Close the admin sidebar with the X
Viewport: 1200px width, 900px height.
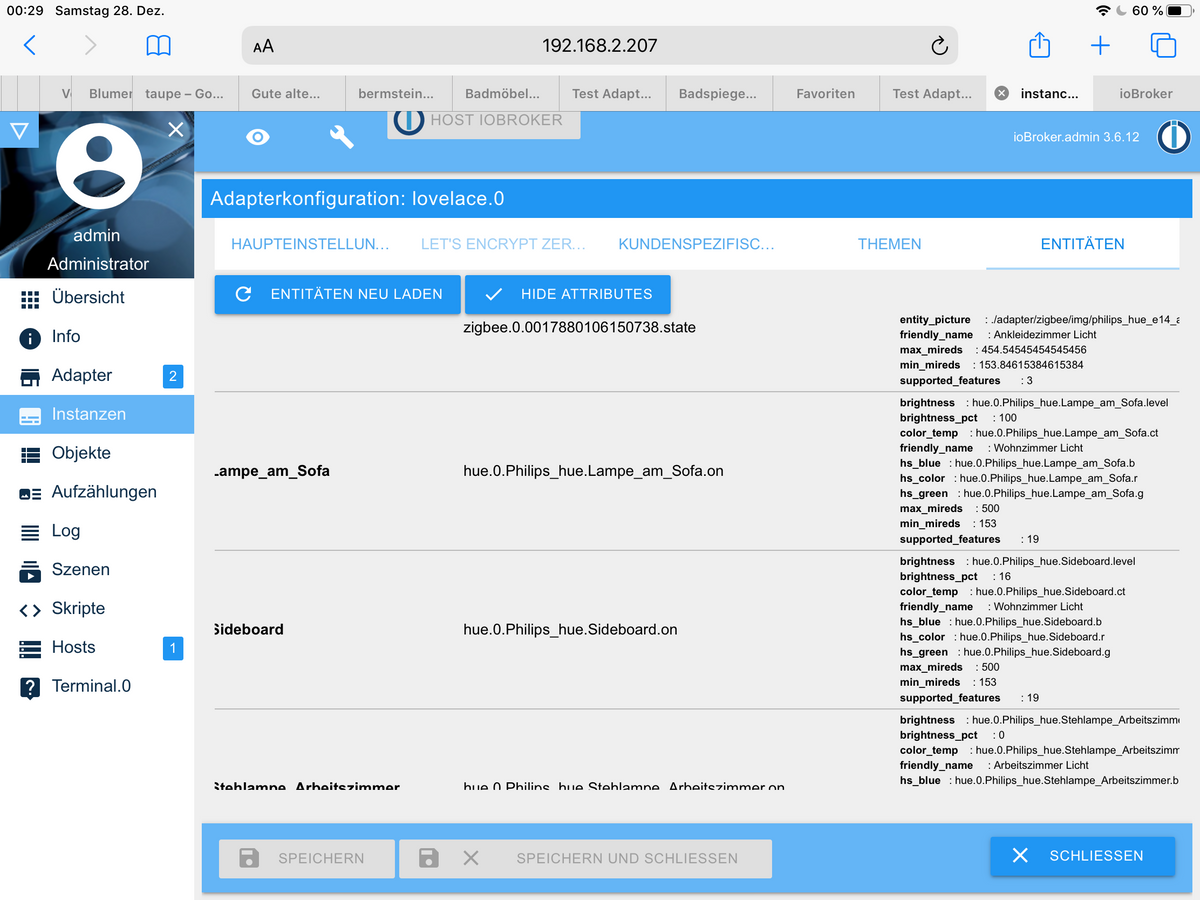(x=176, y=129)
